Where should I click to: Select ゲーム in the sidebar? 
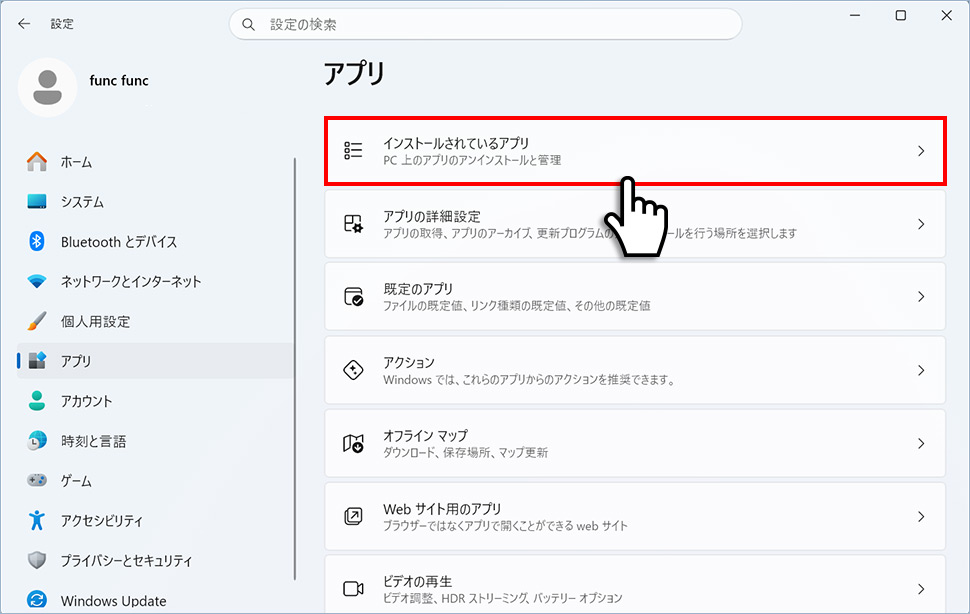[155, 480]
